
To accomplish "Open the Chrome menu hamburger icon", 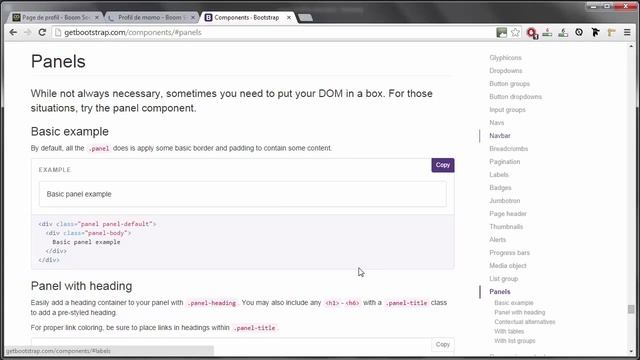I will (627, 33).
